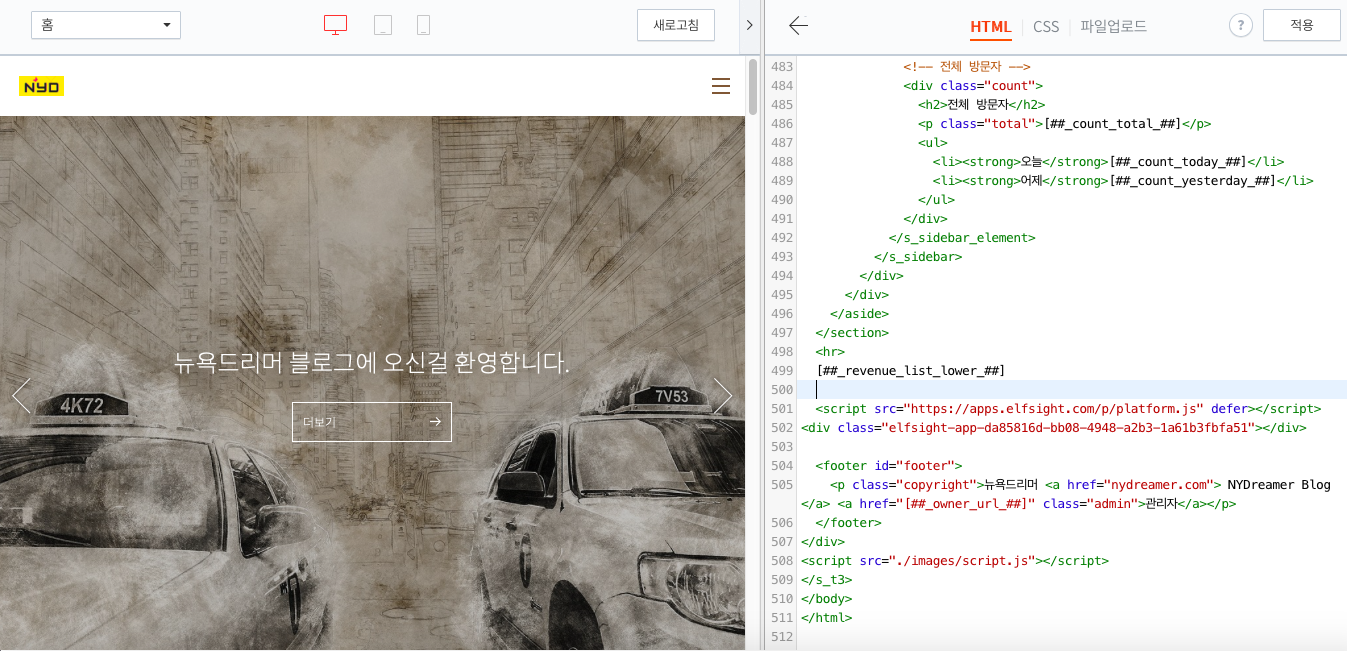Click the NYD logo in preview
The image size is (1347, 651).
coord(41,86)
